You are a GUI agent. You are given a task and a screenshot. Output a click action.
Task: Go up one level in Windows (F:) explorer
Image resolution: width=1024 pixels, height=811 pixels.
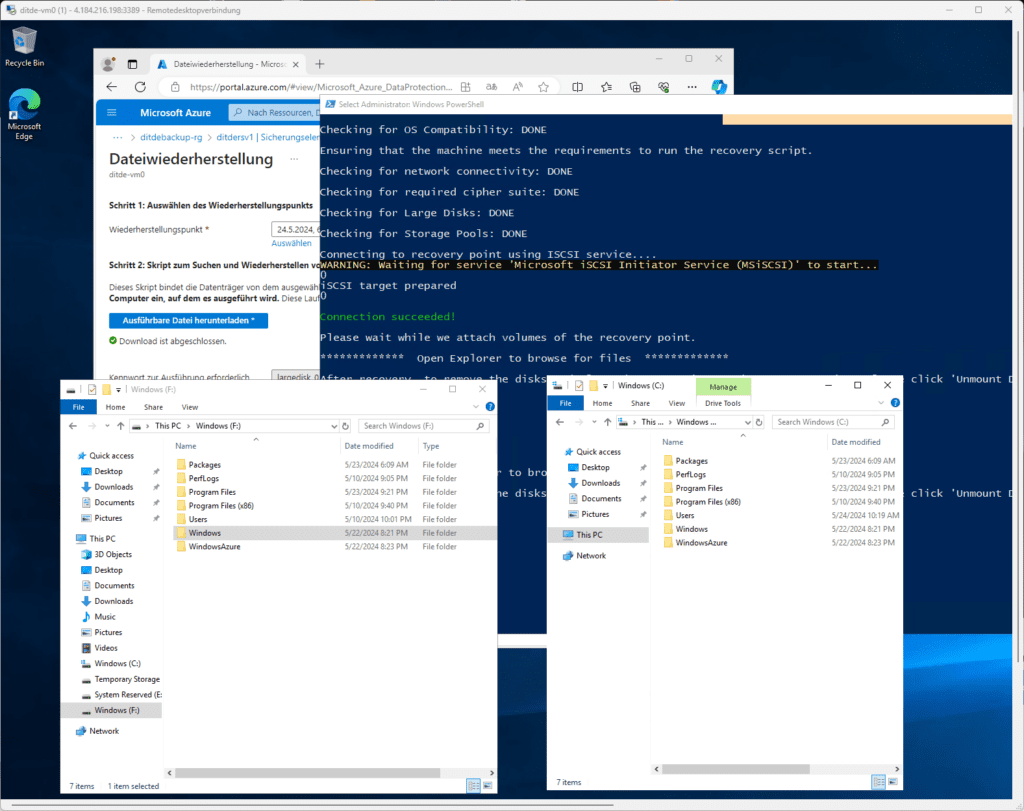(121, 426)
